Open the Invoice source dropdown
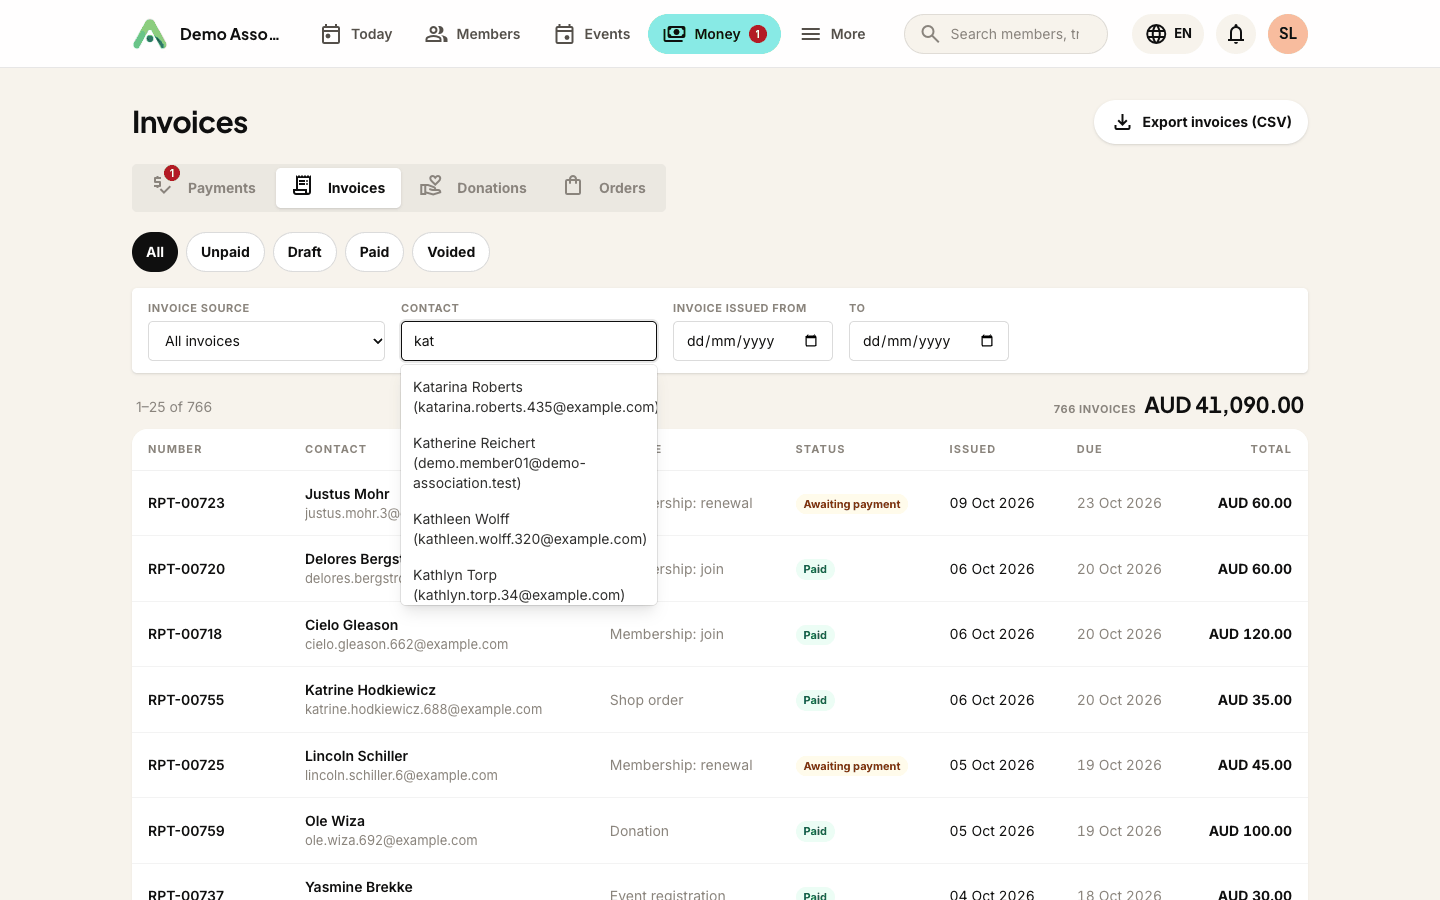The image size is (1440, 900). point(266,341)
